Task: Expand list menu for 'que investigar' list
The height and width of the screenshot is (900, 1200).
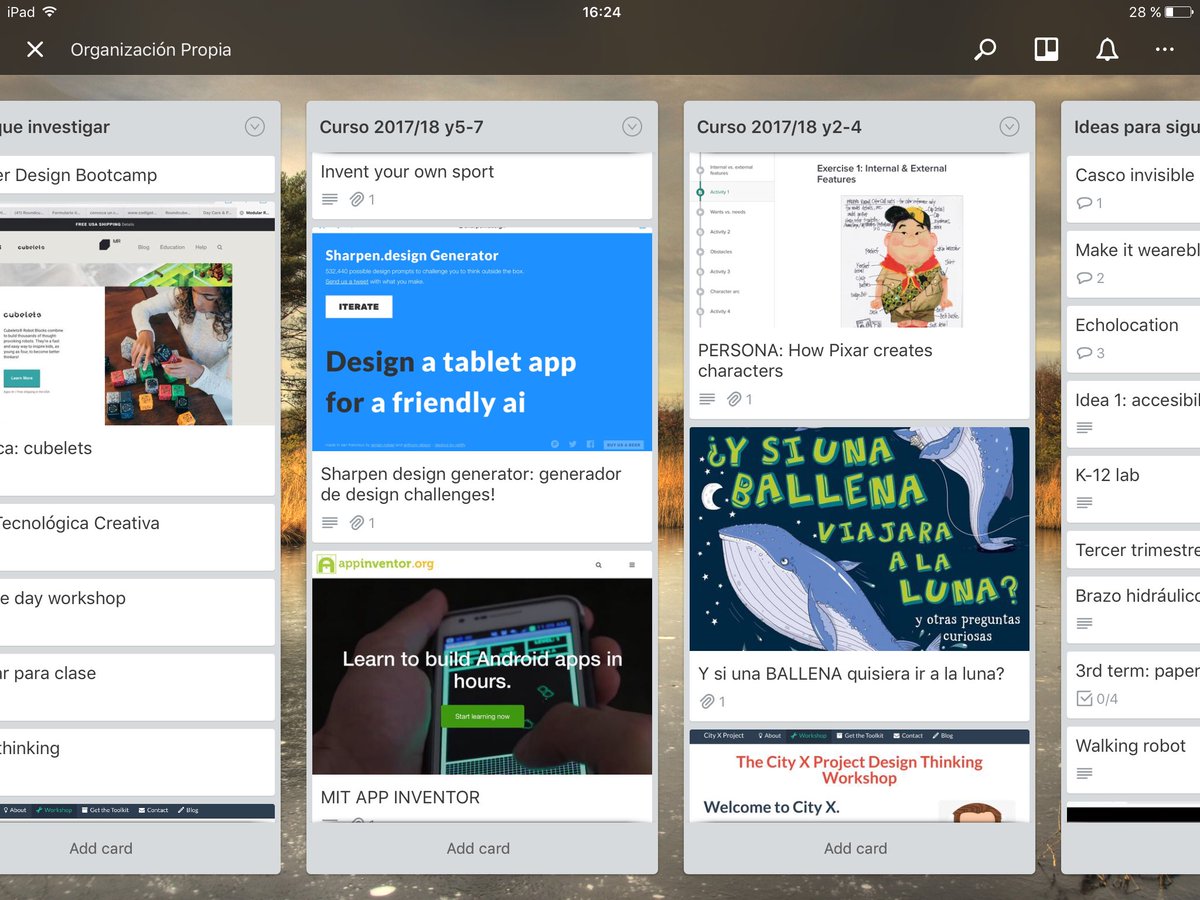Action: (255, 127)
